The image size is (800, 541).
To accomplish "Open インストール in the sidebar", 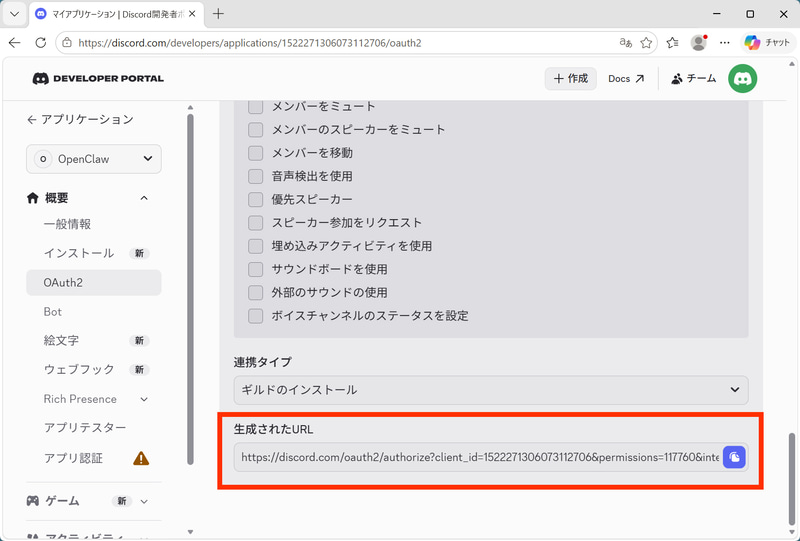I will point(79,253).
